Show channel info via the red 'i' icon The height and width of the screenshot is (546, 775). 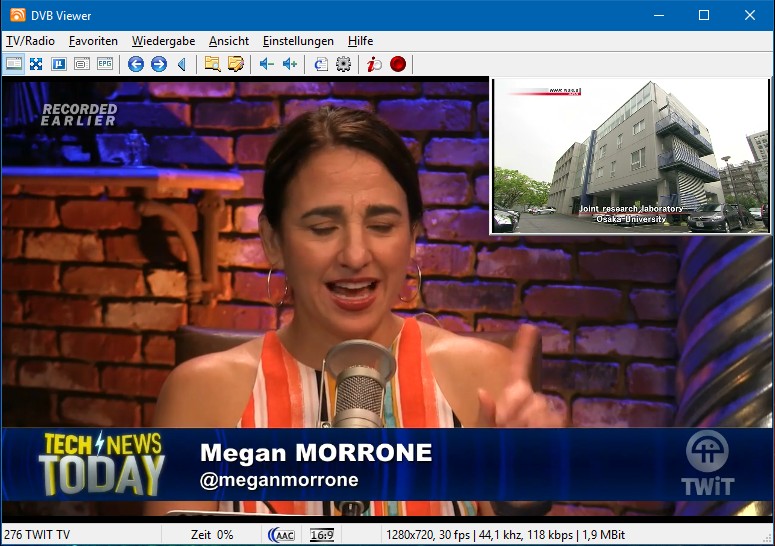pos(374,64)
